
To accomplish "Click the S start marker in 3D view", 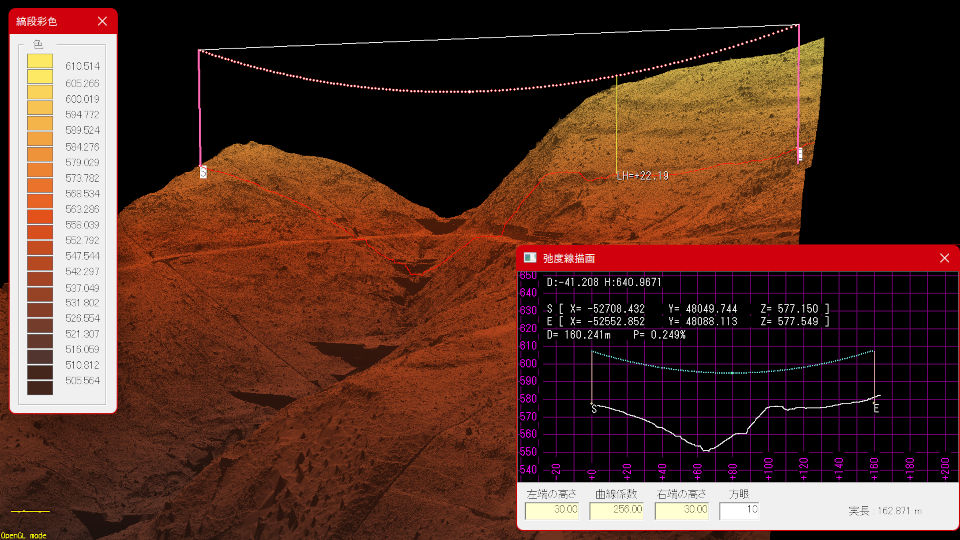I will (x=203, y=173).
